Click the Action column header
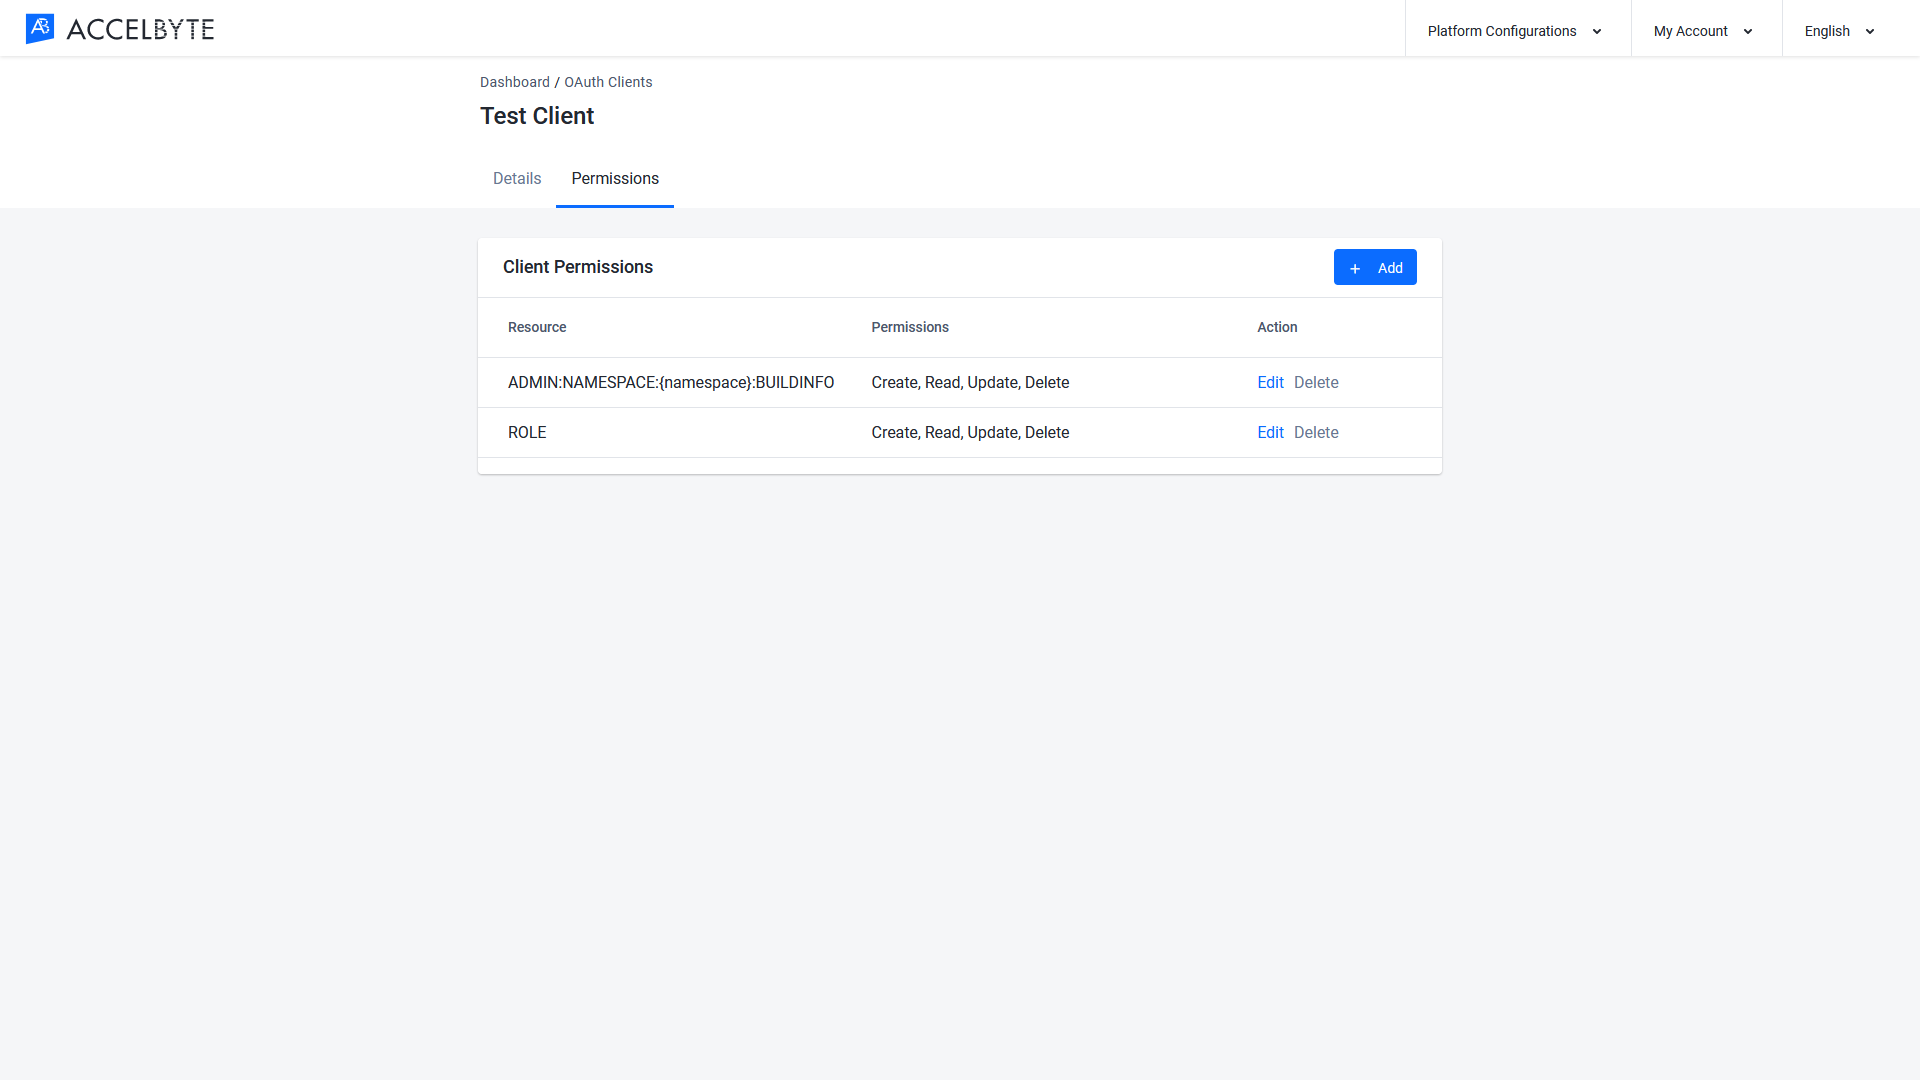This screenshot has width=1920, height=1080. [1277, 327]
